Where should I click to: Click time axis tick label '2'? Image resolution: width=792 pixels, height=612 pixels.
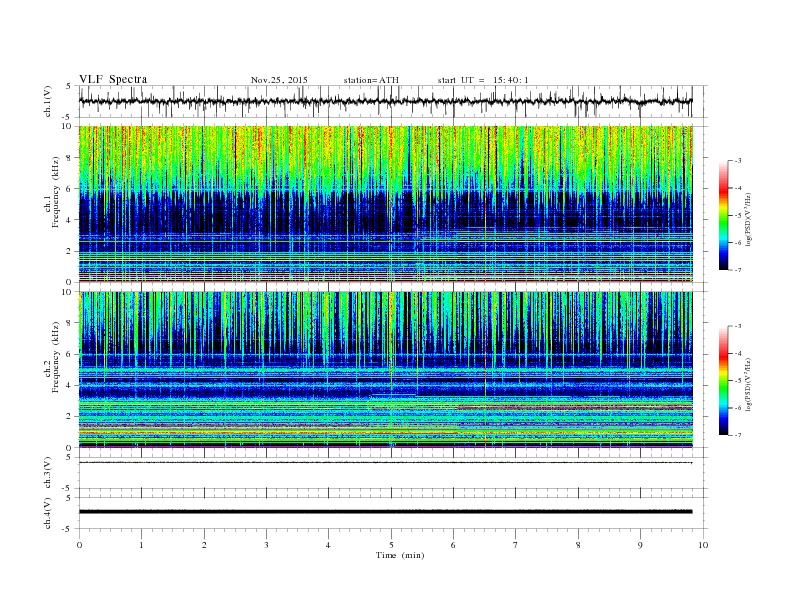tap(204, 545)
